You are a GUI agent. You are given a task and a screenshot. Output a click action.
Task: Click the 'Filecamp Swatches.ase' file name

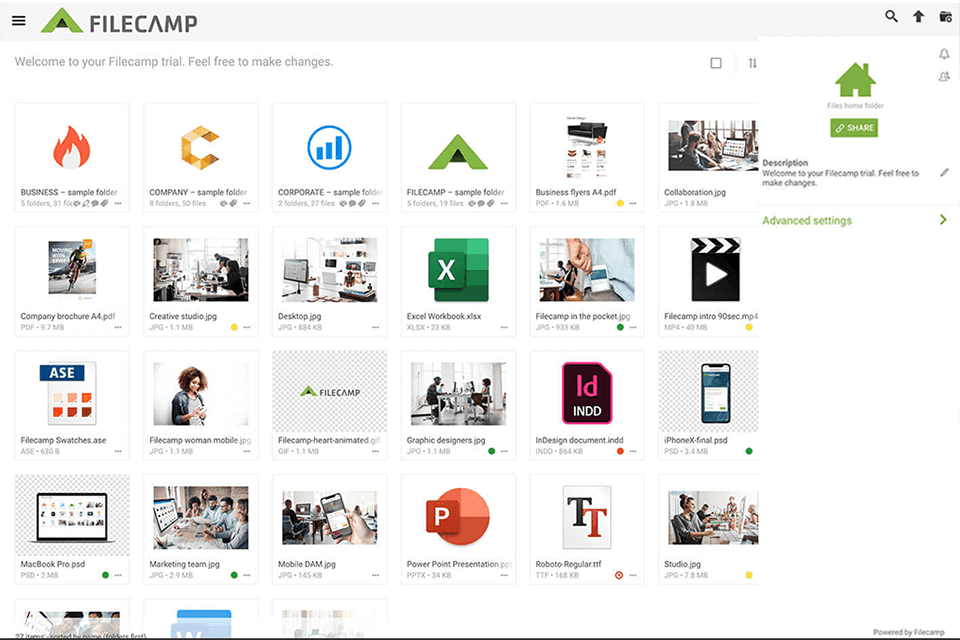click(x=64, y=440)
